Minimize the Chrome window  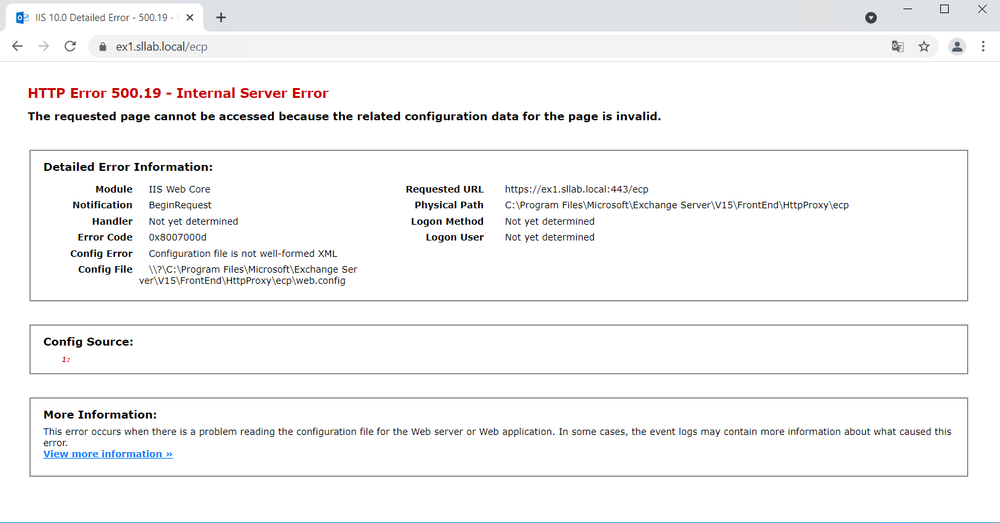click(908, 9)
